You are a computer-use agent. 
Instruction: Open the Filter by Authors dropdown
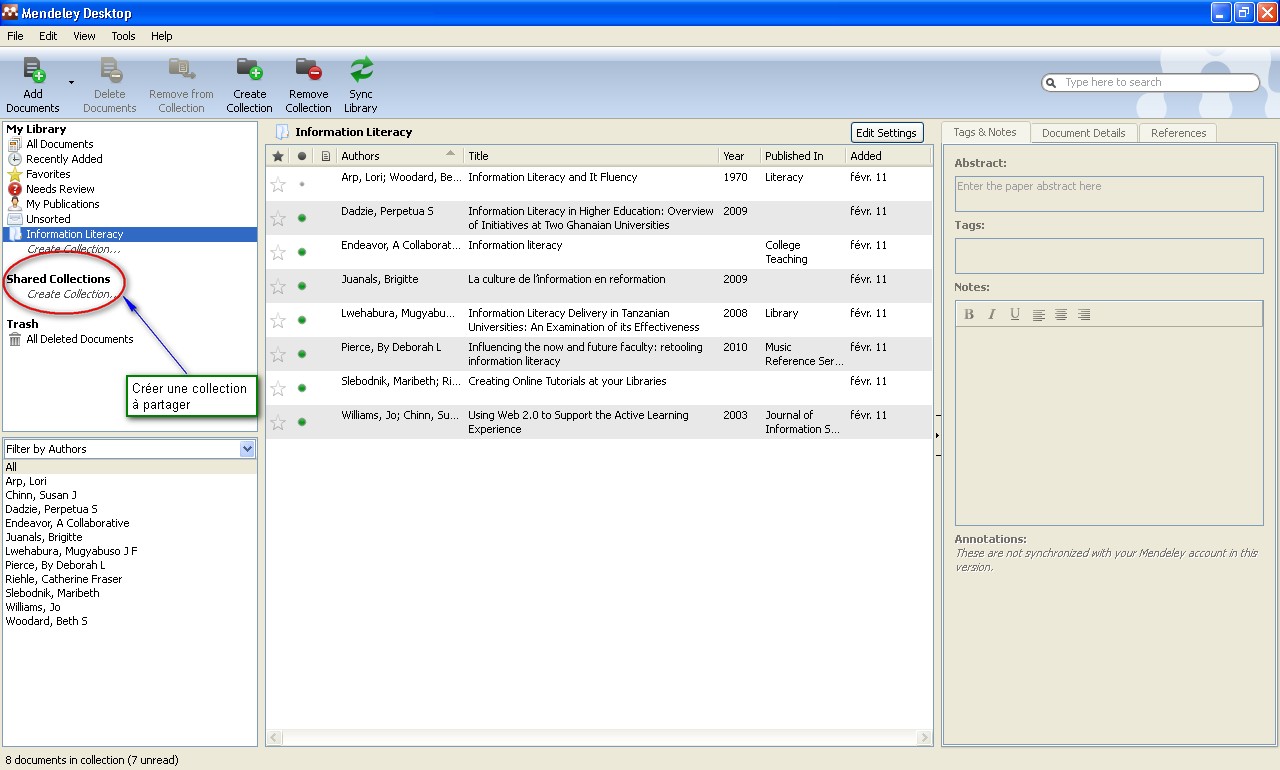[247, 449]
